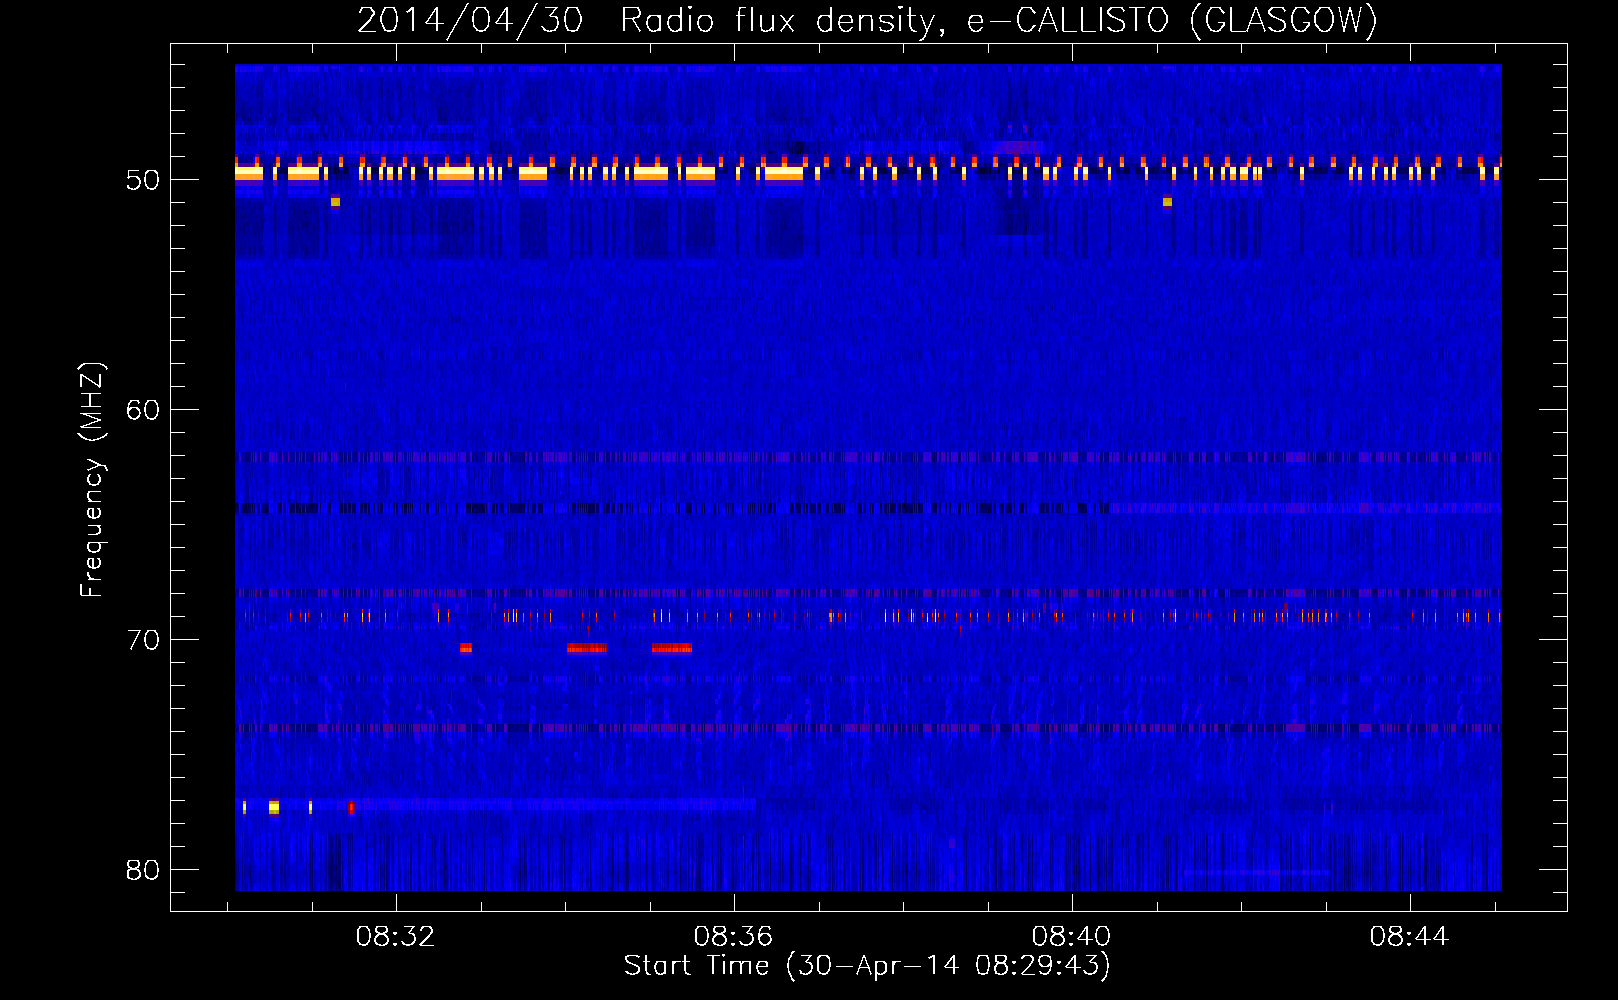Click the 80 frequency tick label
The image size is (1618, 1000).
(143, 870)
